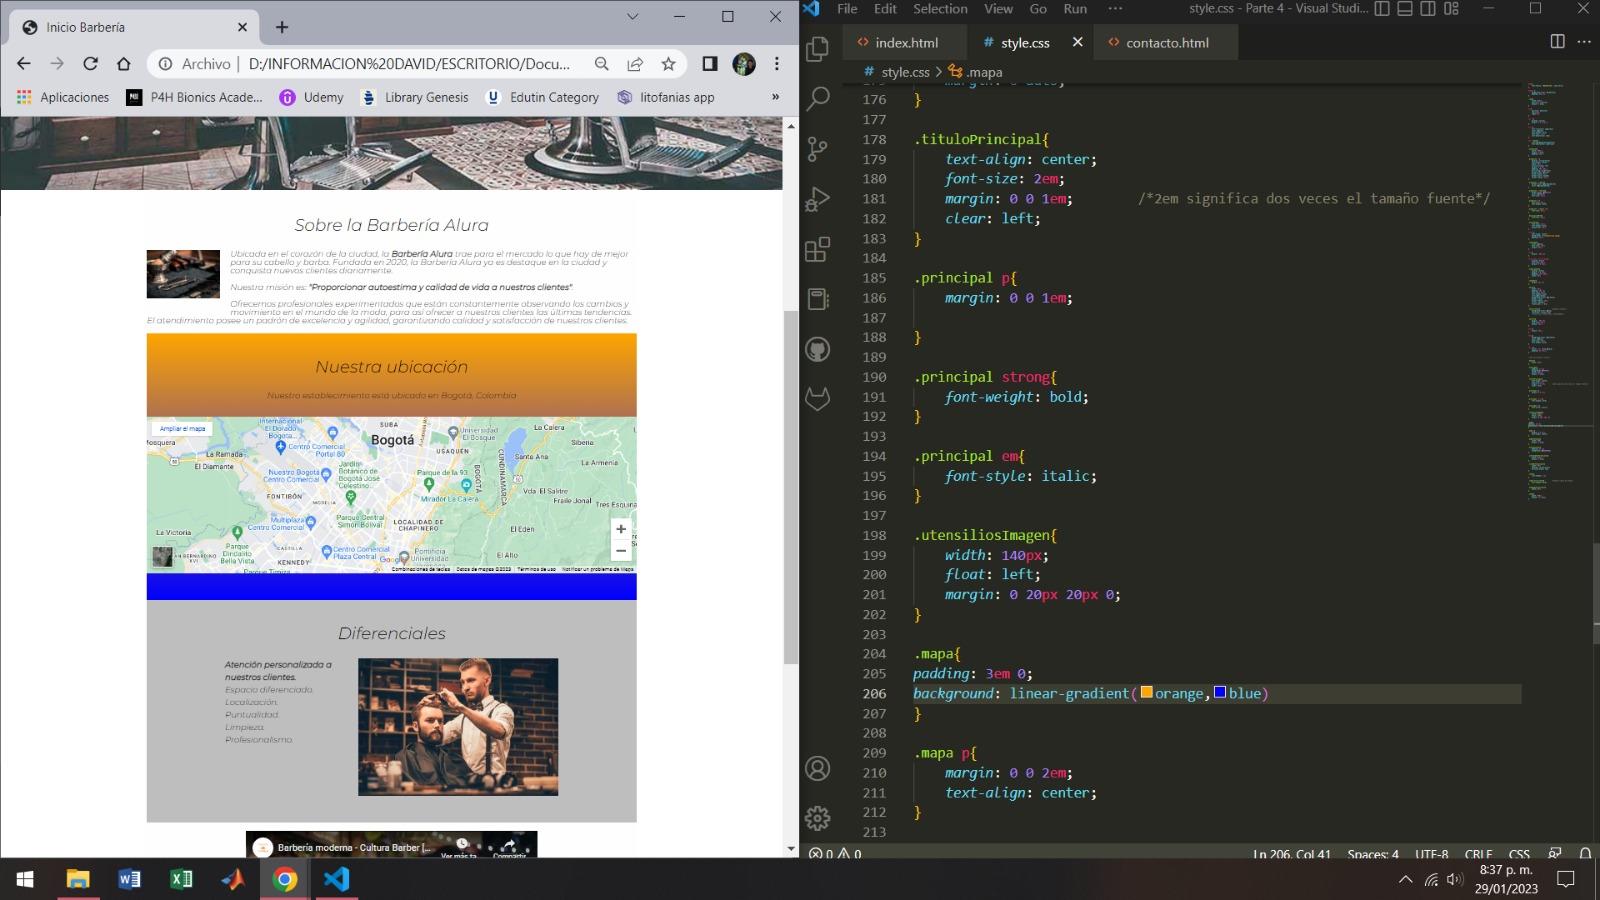Open the GitHub icon in activity bar
Viewport: 1600px width, 900px height.
818,349
